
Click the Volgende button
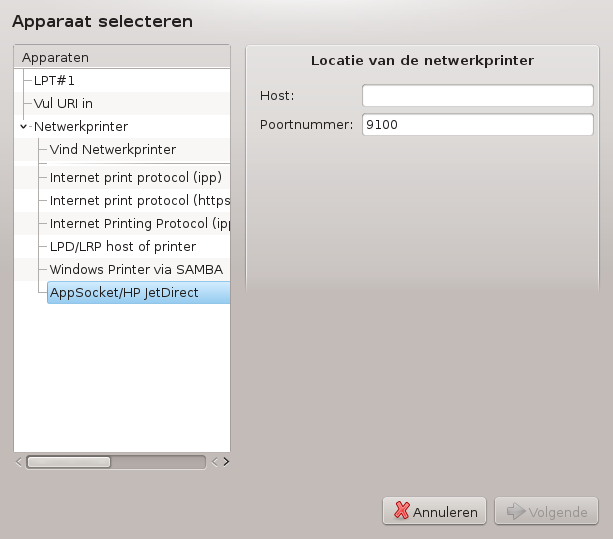pos(546,511)
